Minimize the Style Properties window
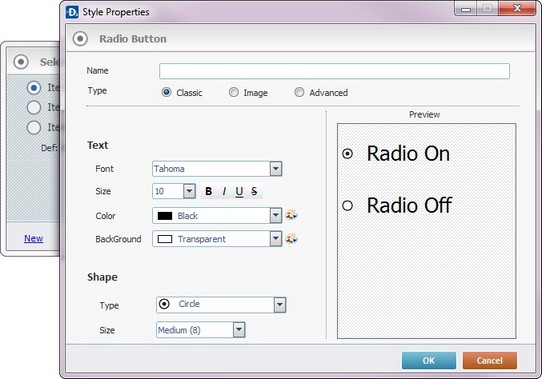This screenshot has height=379, width=542. click(466, 9)
